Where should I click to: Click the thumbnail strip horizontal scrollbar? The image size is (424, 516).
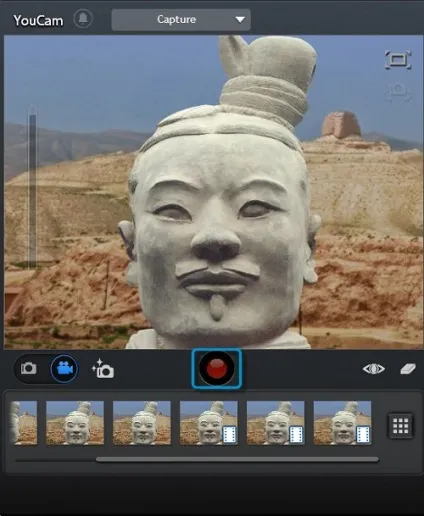(237, 460)
